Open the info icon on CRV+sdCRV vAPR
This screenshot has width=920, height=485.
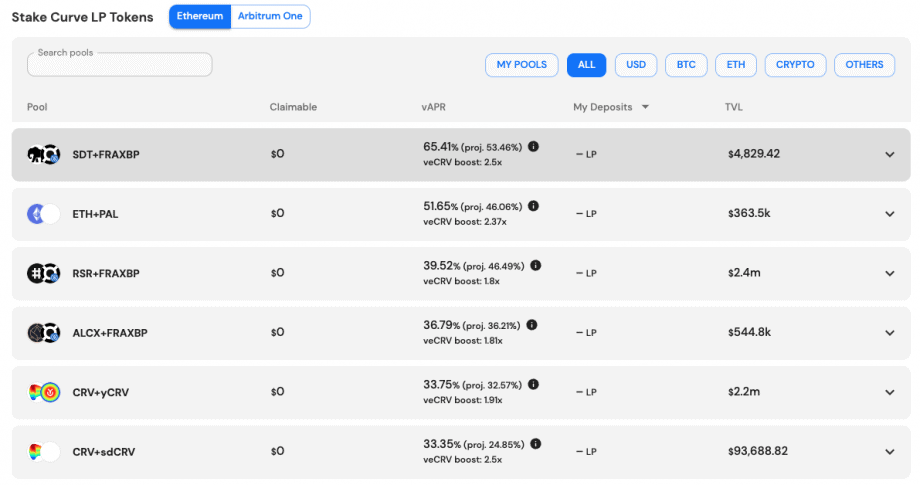tap(536, 444)
